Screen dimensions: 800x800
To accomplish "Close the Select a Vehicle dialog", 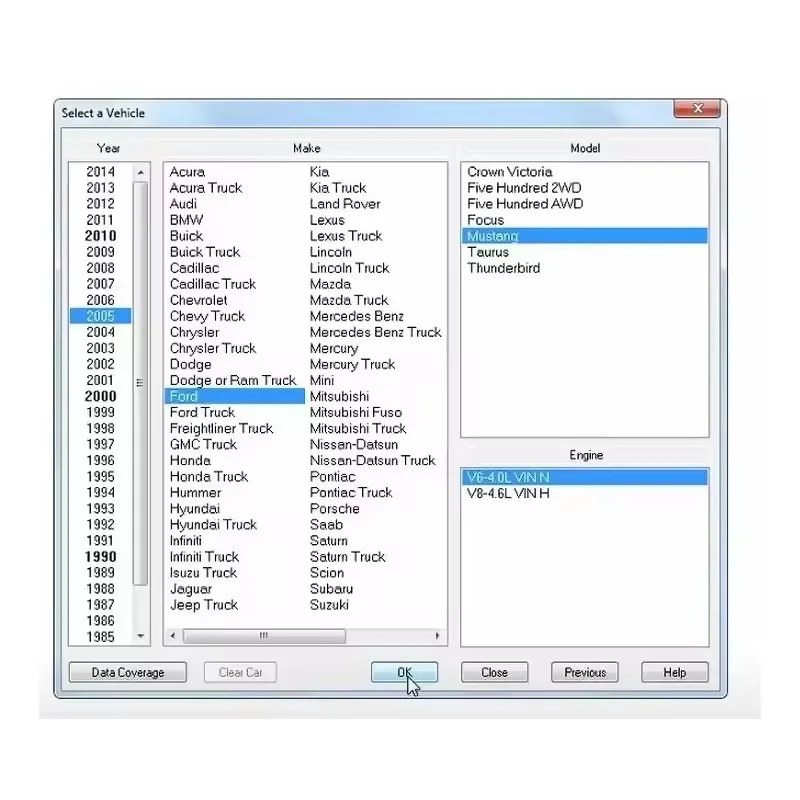I will 697,108.
